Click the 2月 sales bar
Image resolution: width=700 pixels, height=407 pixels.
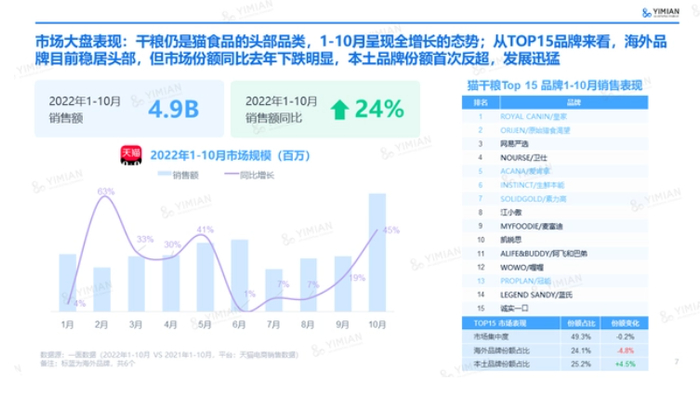point(102,289)
